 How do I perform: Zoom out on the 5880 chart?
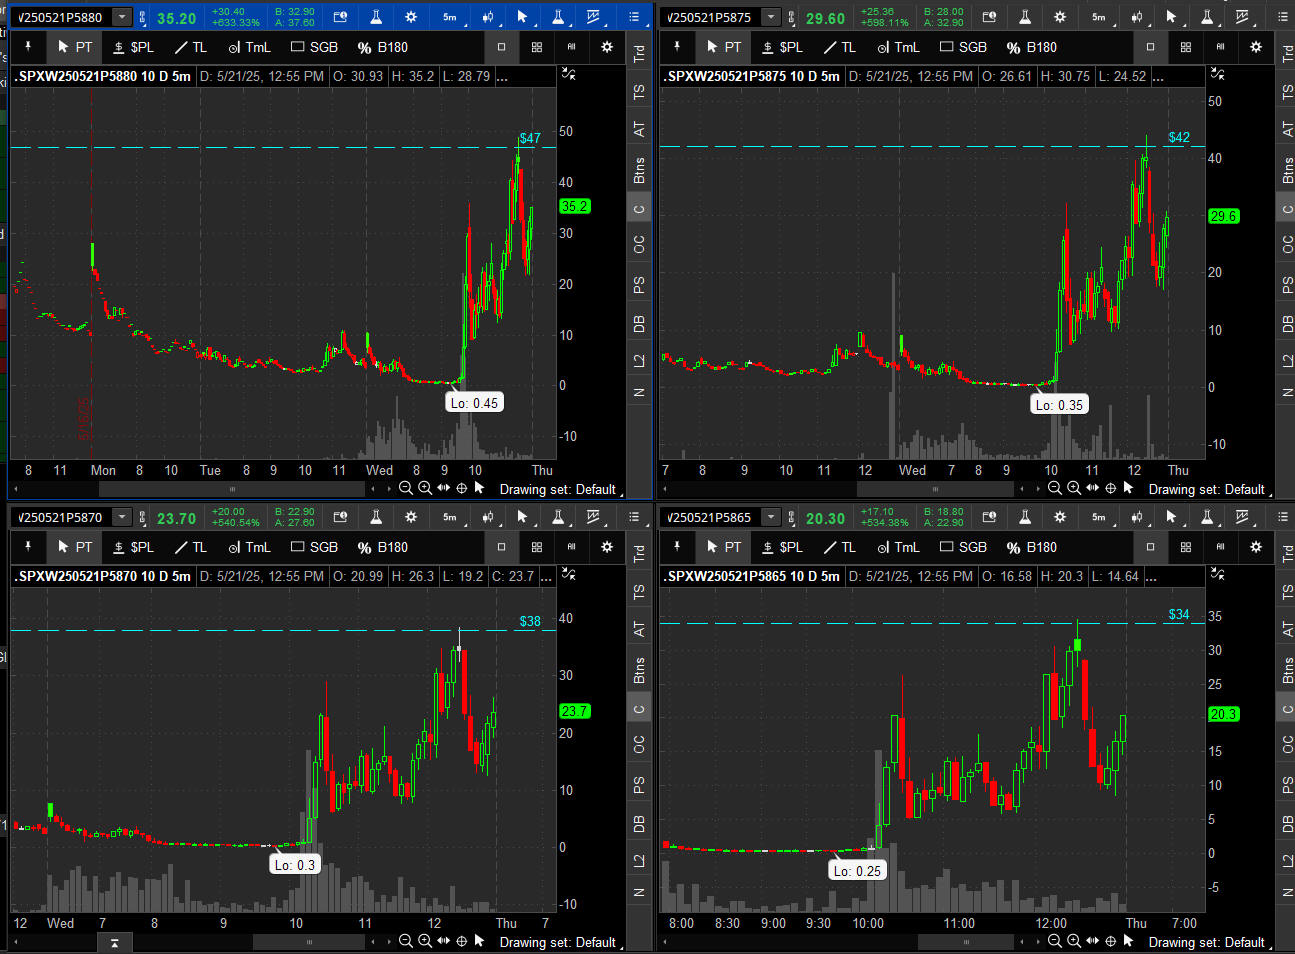tap(405, 488)
